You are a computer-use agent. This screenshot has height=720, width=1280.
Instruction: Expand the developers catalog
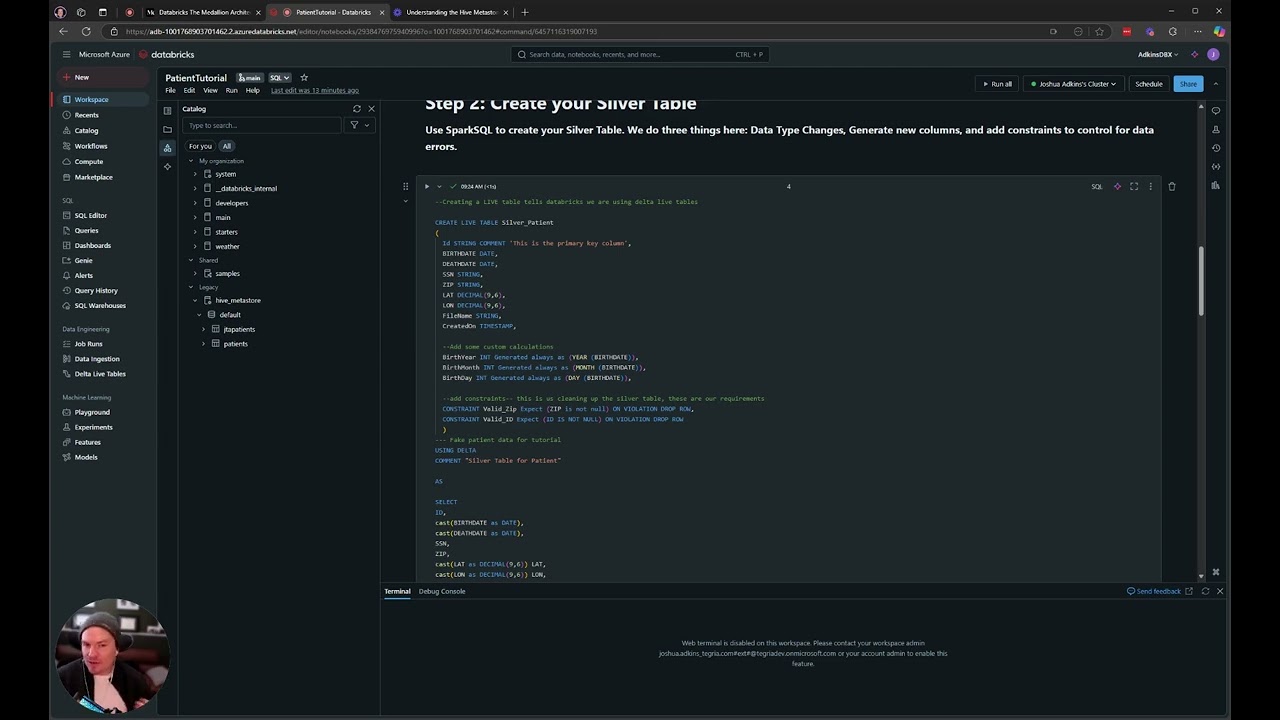(195, 203)
